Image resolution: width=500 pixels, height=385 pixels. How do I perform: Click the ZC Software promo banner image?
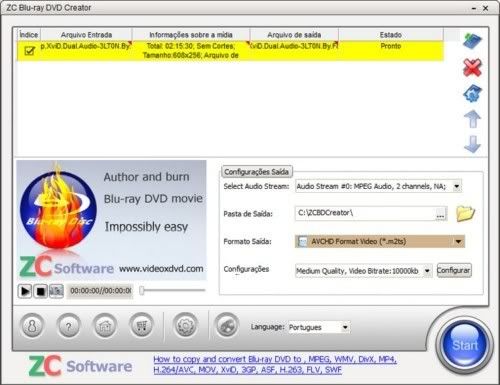coord(111,220)
